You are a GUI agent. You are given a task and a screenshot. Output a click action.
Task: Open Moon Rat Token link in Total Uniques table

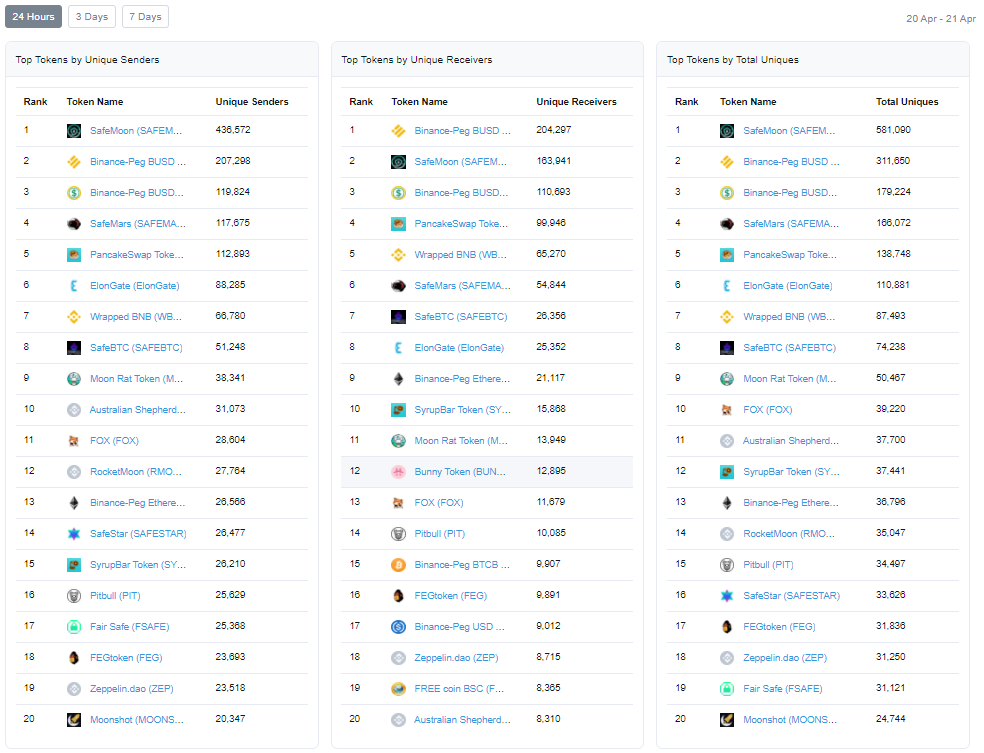click(789, 378)
